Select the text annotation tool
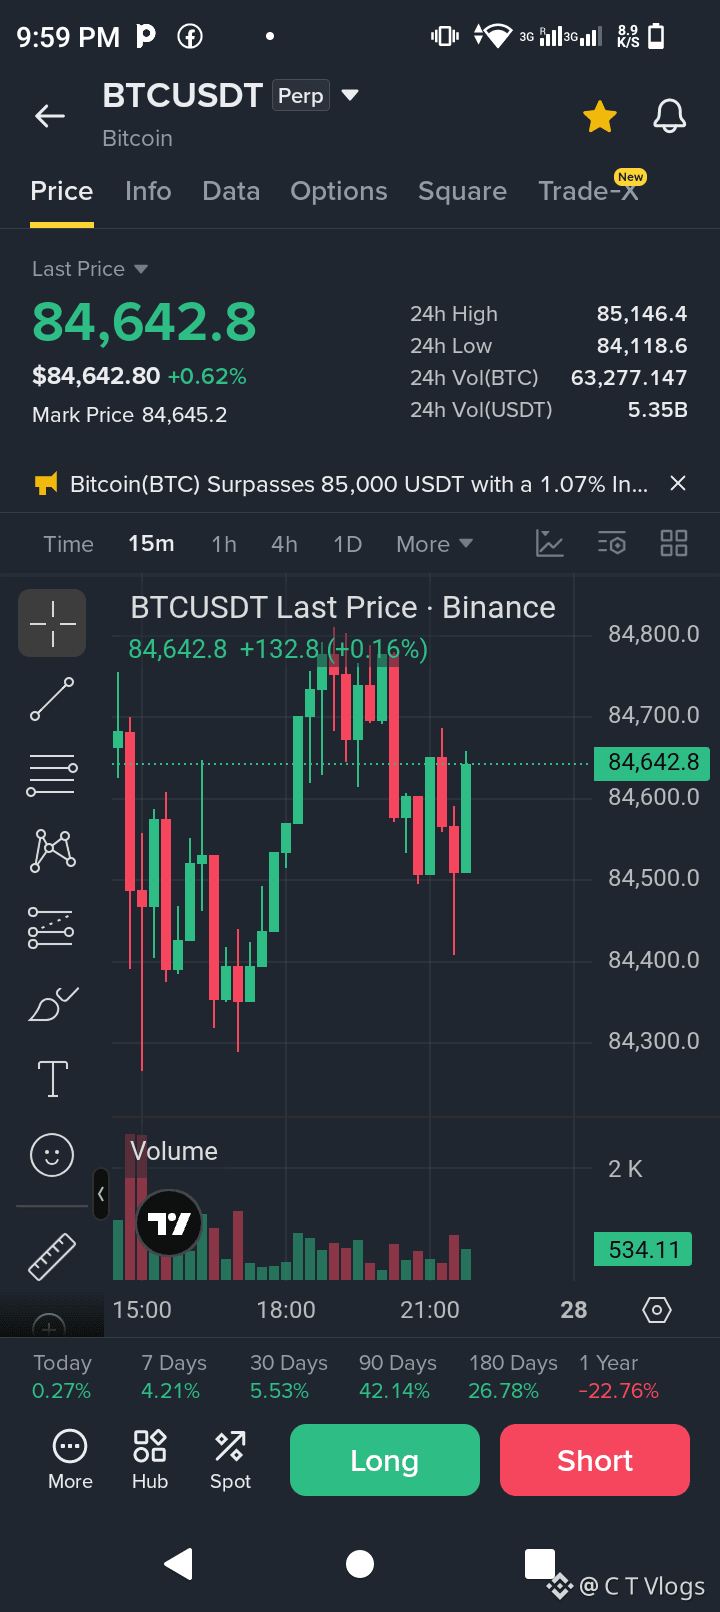 click(x=52, y=1079)
